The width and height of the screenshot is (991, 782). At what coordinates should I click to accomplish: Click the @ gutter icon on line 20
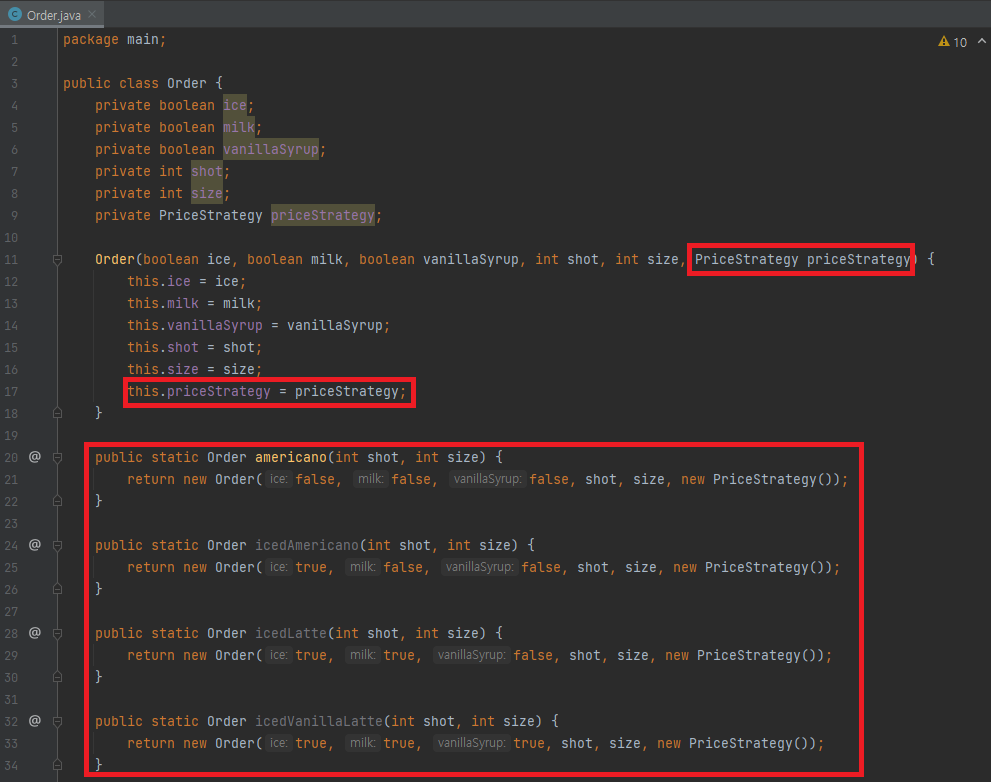pyautogui.click(x=35, y=456)
